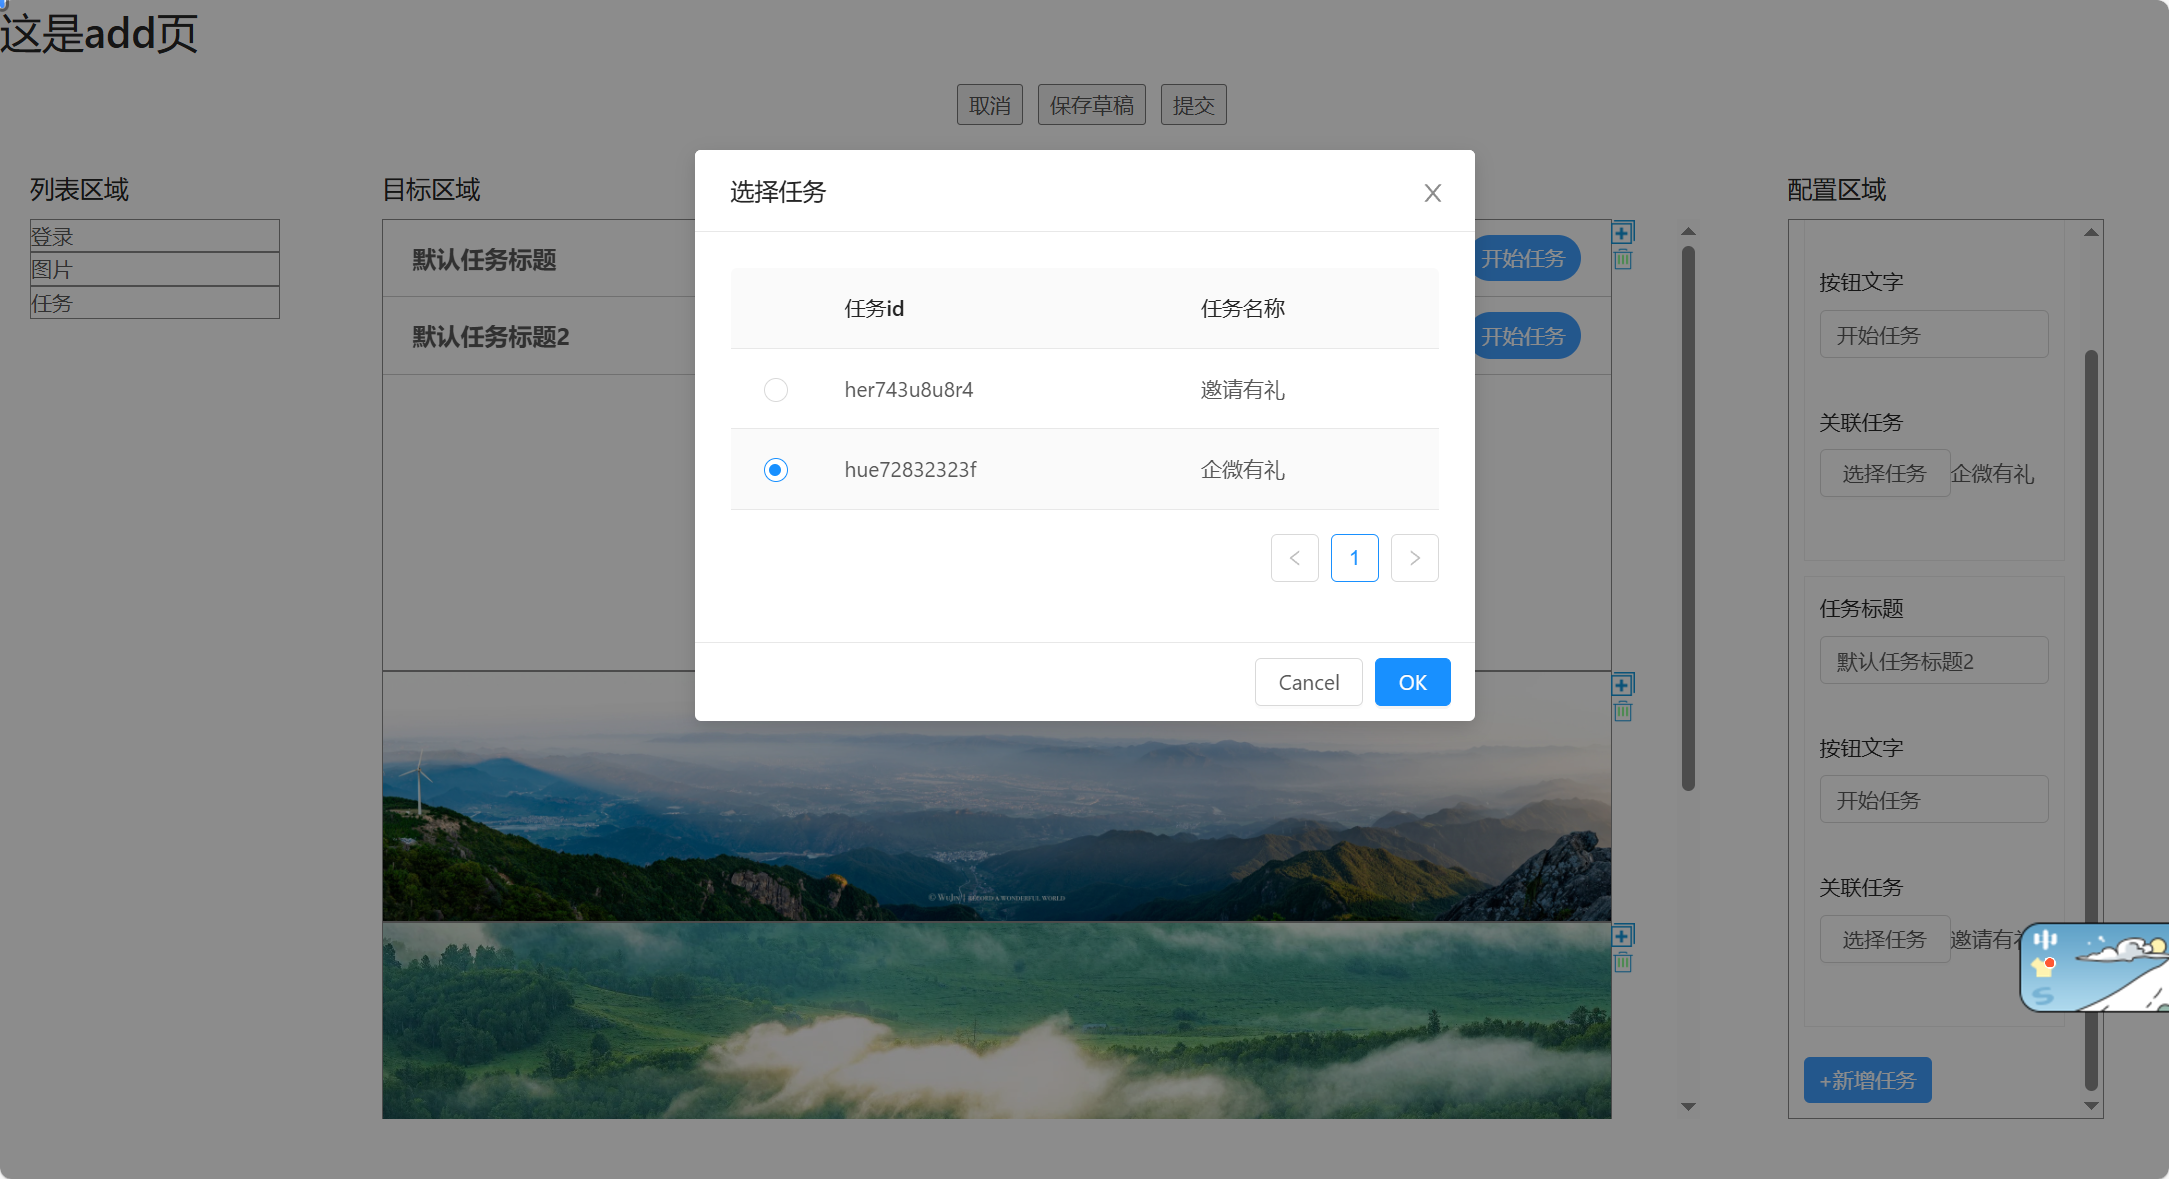This screenshot has width=2169, height=1179.
Task: Click the trash icon to delete first task block
Action: coord(1623,259)
